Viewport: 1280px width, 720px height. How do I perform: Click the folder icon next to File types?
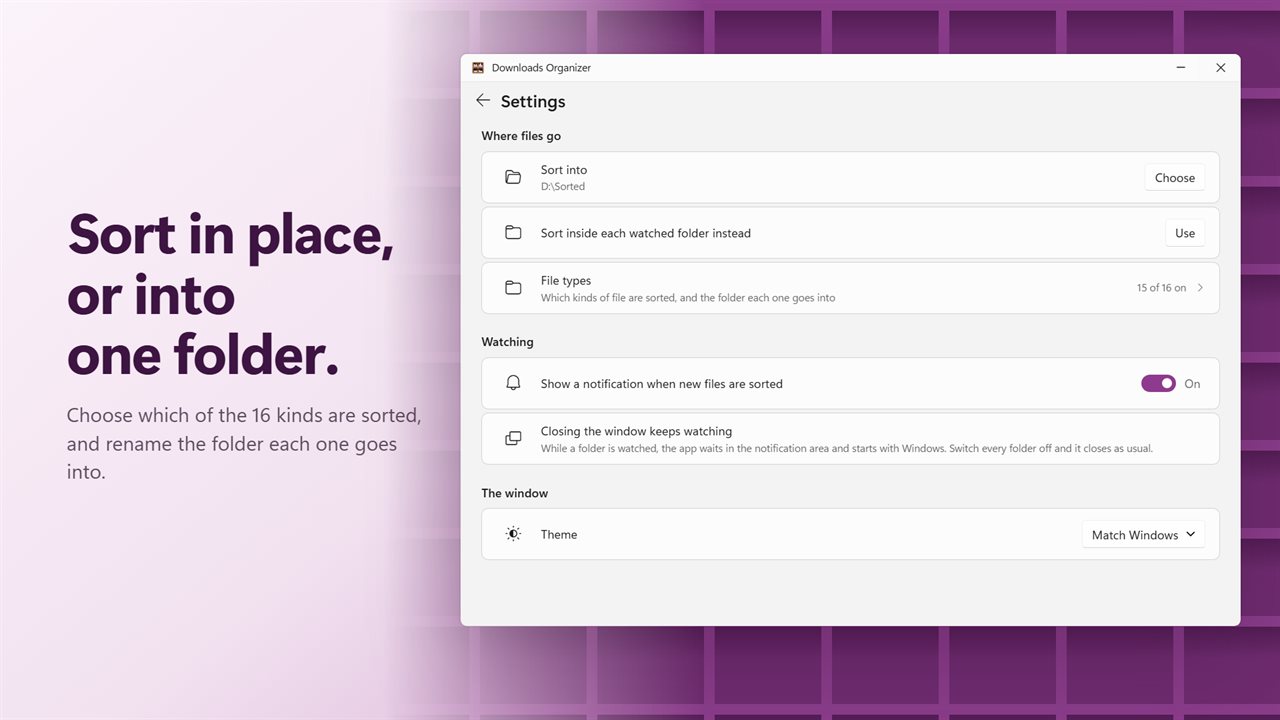[x=513, y=288]
